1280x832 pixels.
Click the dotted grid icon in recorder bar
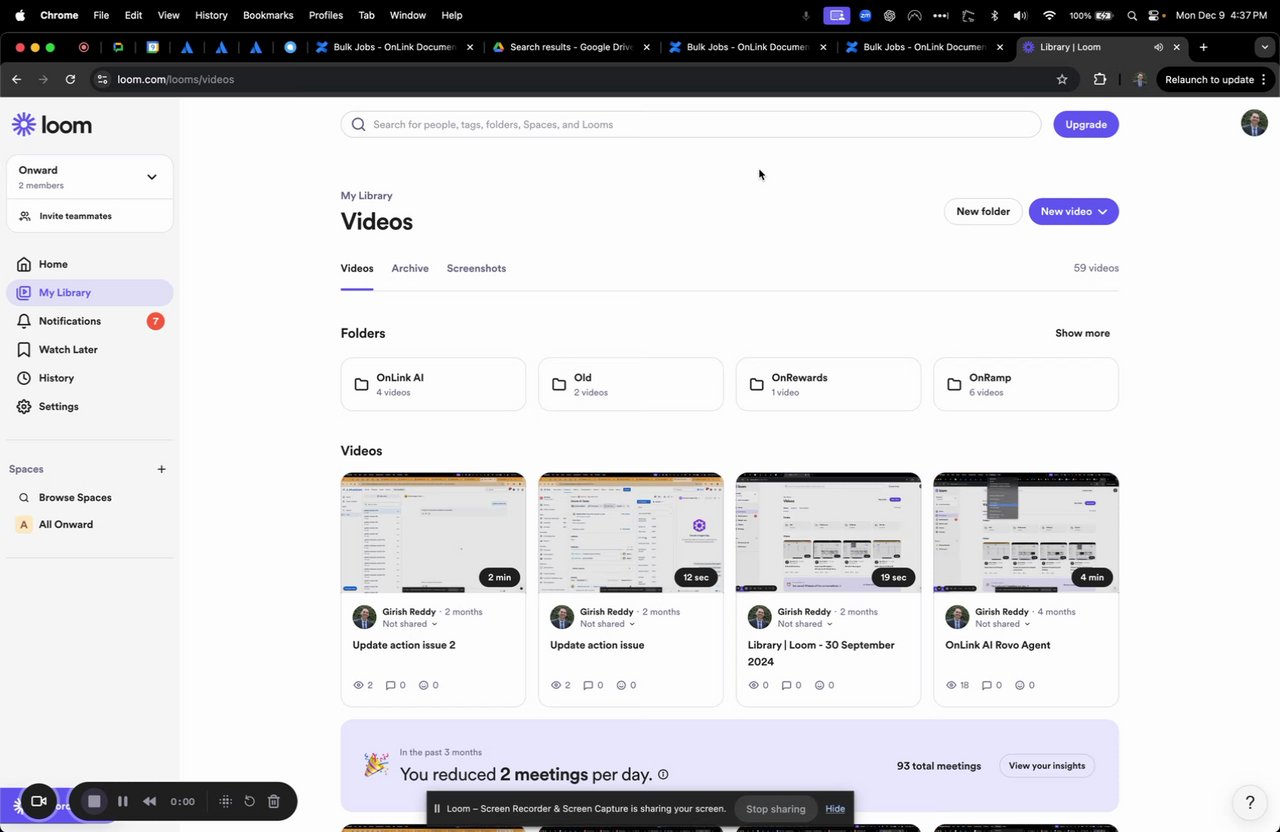pyautogui.click(x=225, y=801)
